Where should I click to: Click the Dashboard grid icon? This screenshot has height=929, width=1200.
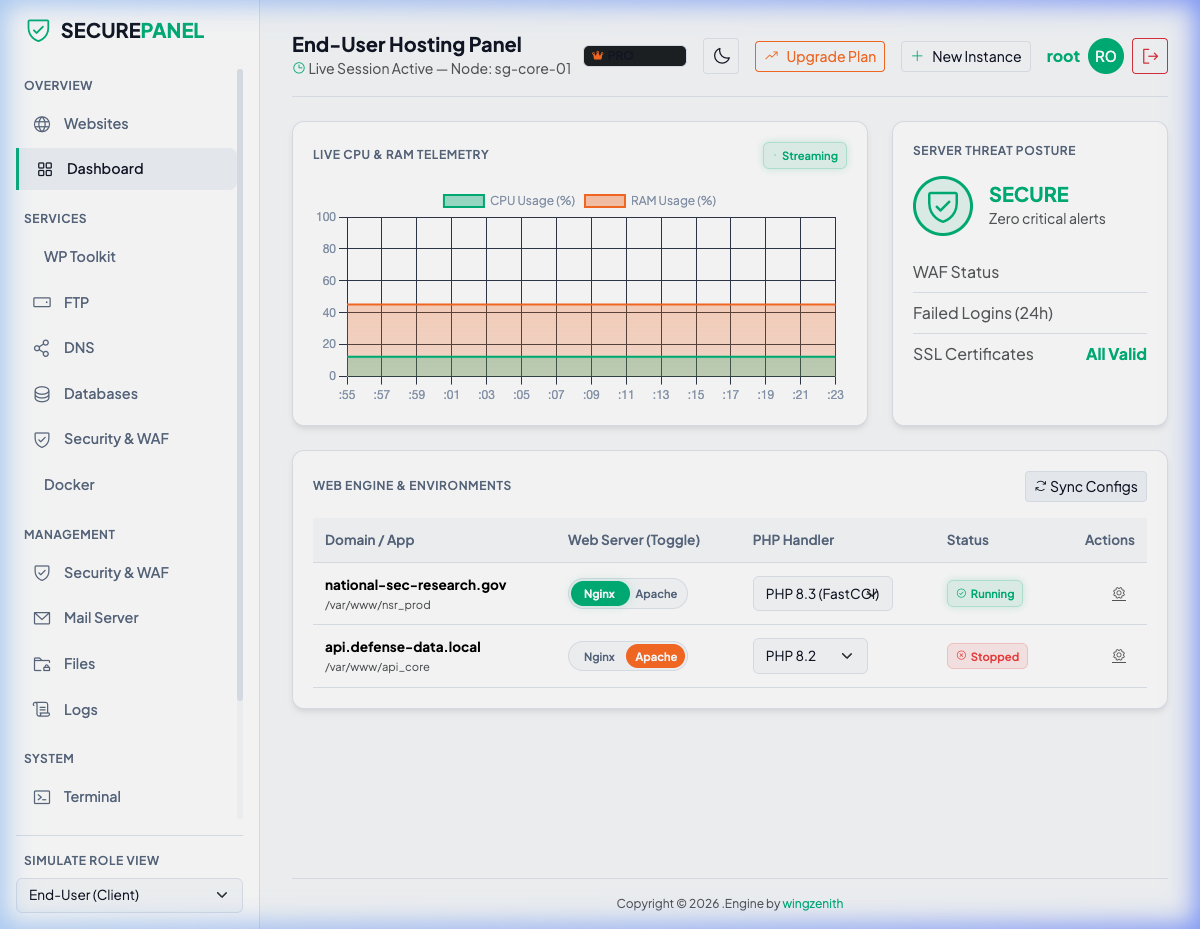tap(45, 169)
